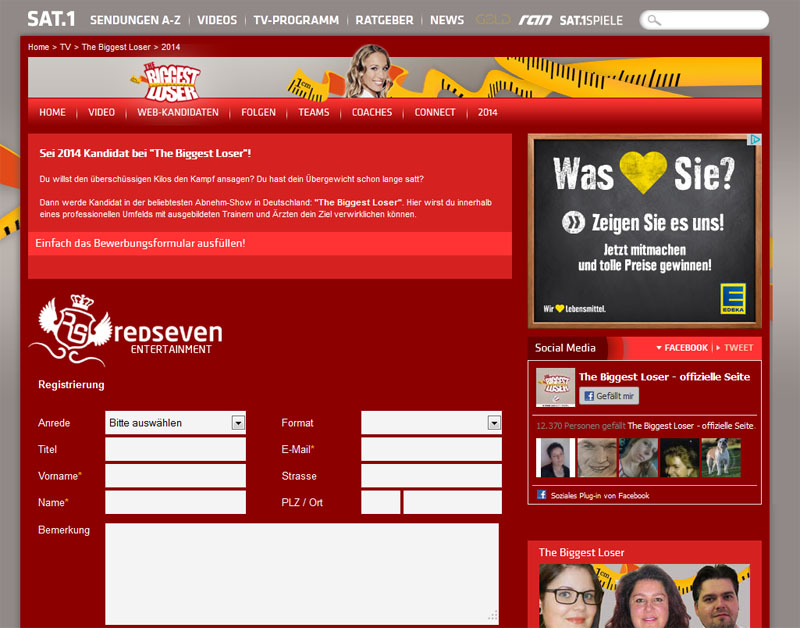Viewport: 800px width, 628px height.
Task: Select the COACHES tab in show navigation
Action: tap(372, 112)
